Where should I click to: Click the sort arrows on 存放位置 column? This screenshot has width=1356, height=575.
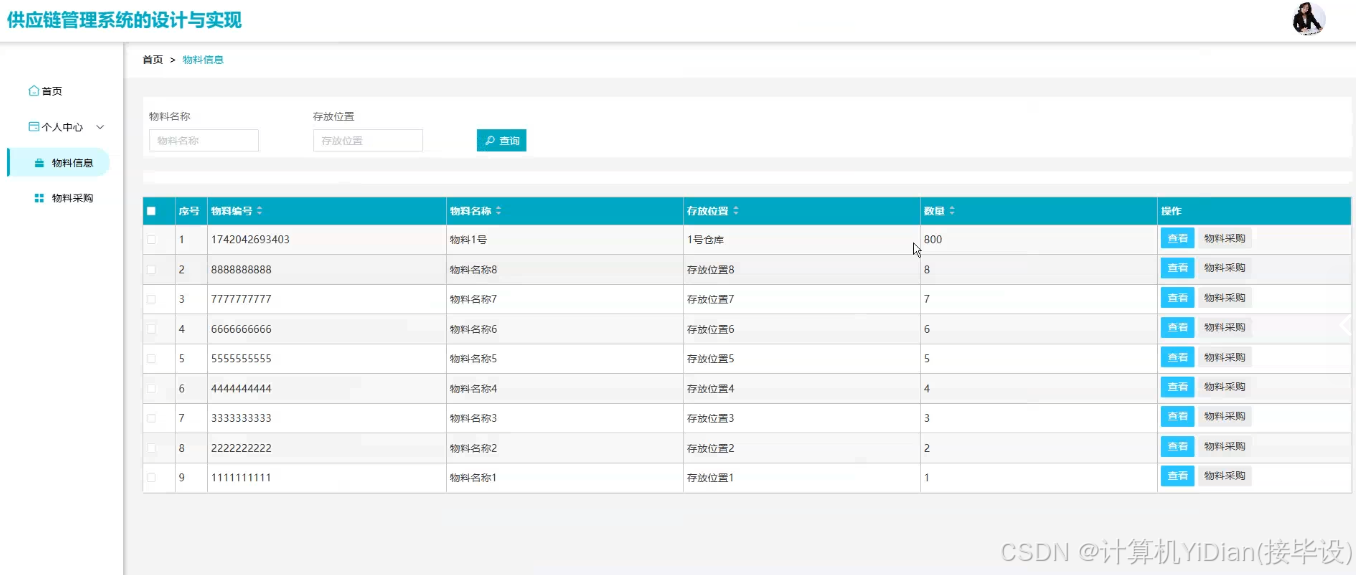736,211
